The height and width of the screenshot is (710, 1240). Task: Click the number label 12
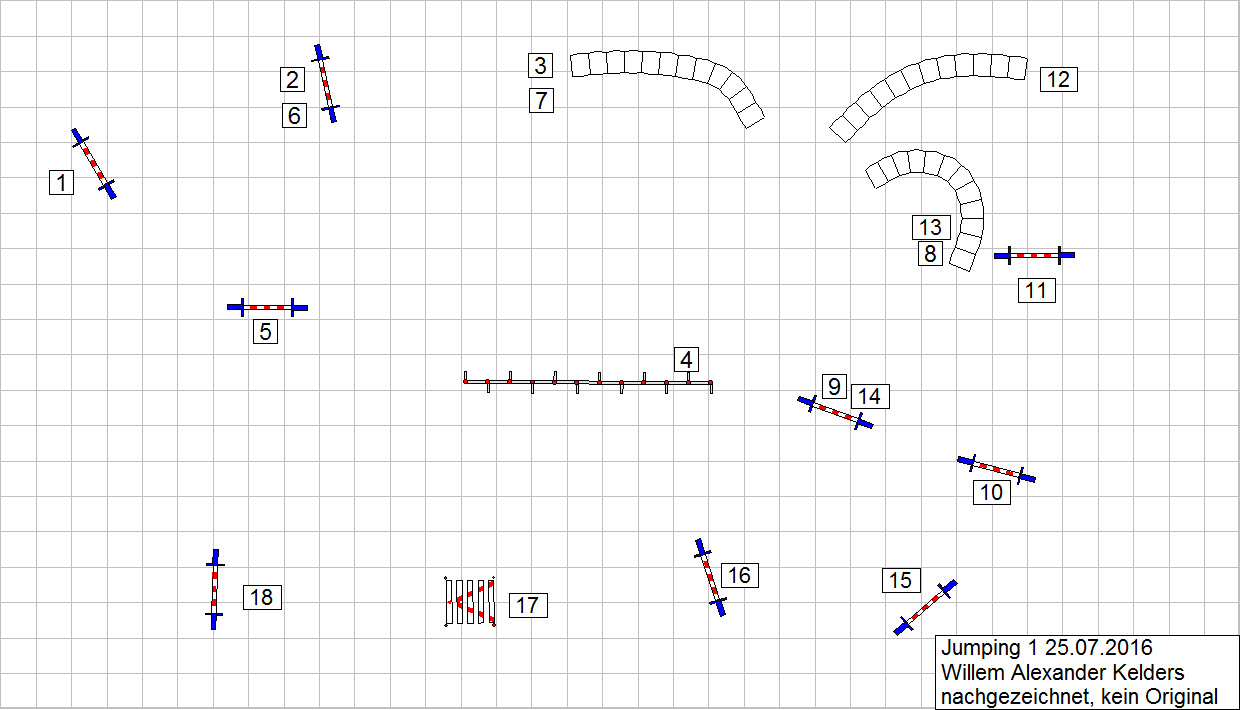click(x=1058, y=79)
